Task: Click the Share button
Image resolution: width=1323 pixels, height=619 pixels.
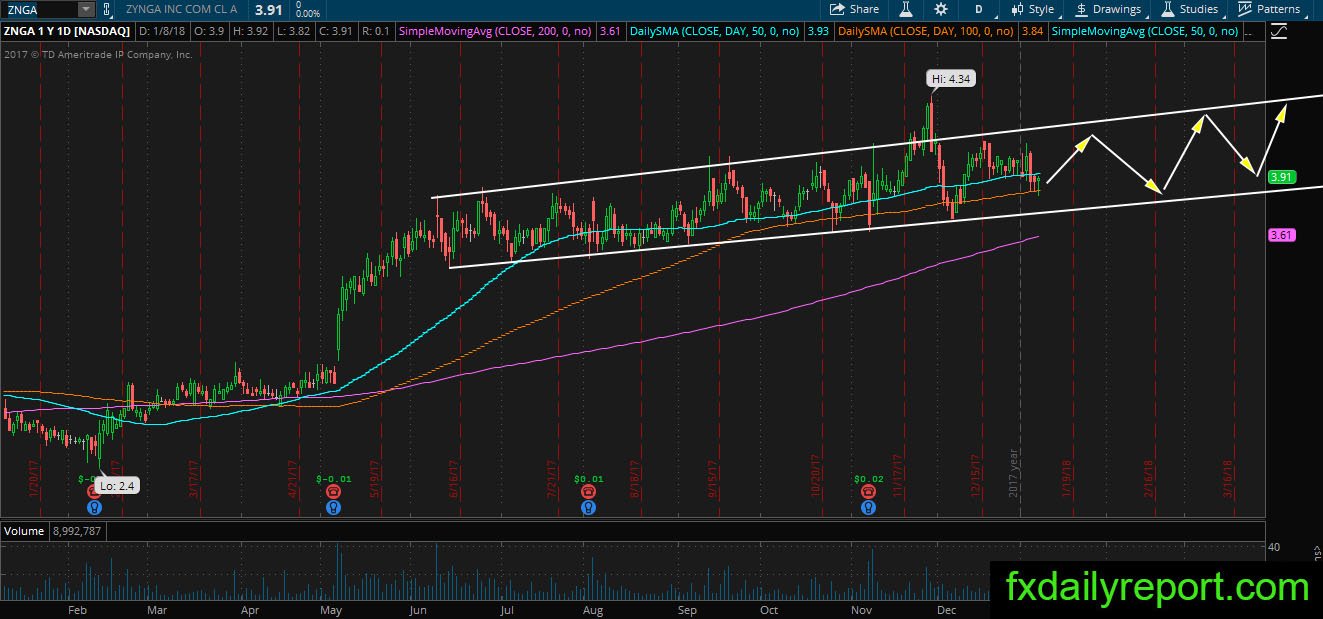Action: tap(854, 9)
